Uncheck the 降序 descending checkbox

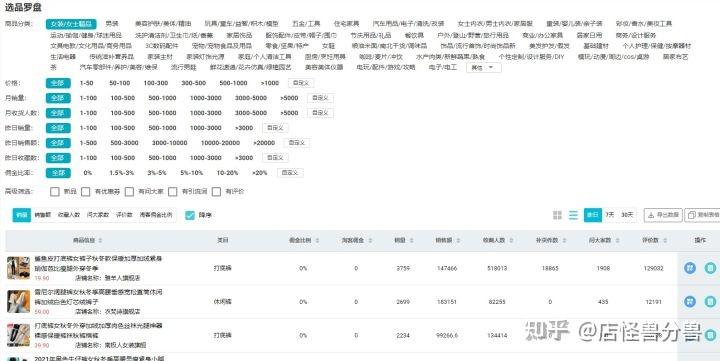(x=190, y=215)
